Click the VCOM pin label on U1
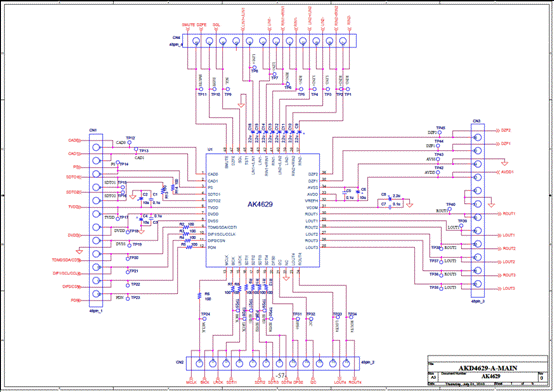554x392 pixels. (x=312, y=207)
